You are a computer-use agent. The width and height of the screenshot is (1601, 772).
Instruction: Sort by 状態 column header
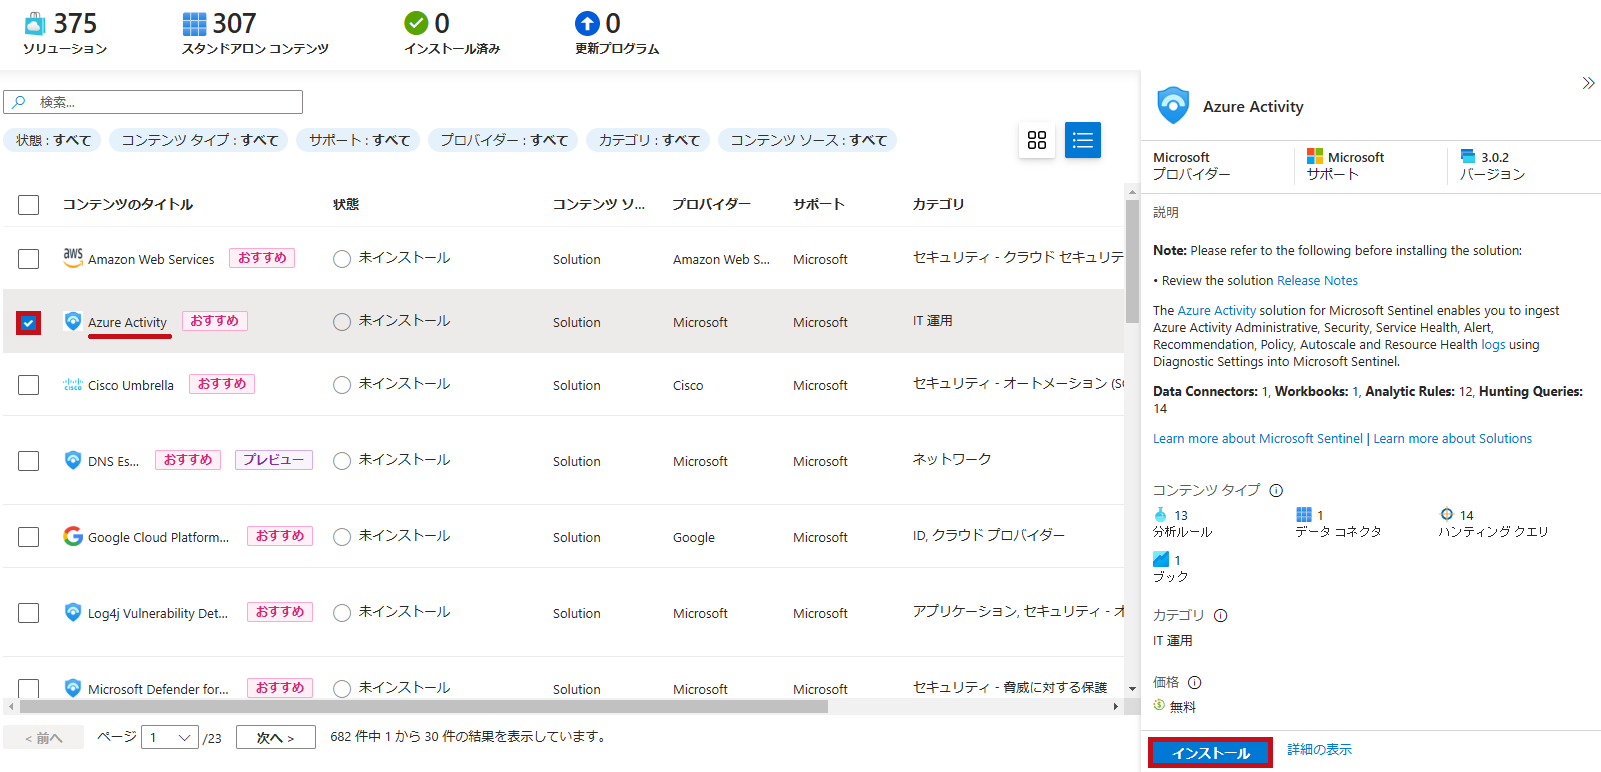346,204
